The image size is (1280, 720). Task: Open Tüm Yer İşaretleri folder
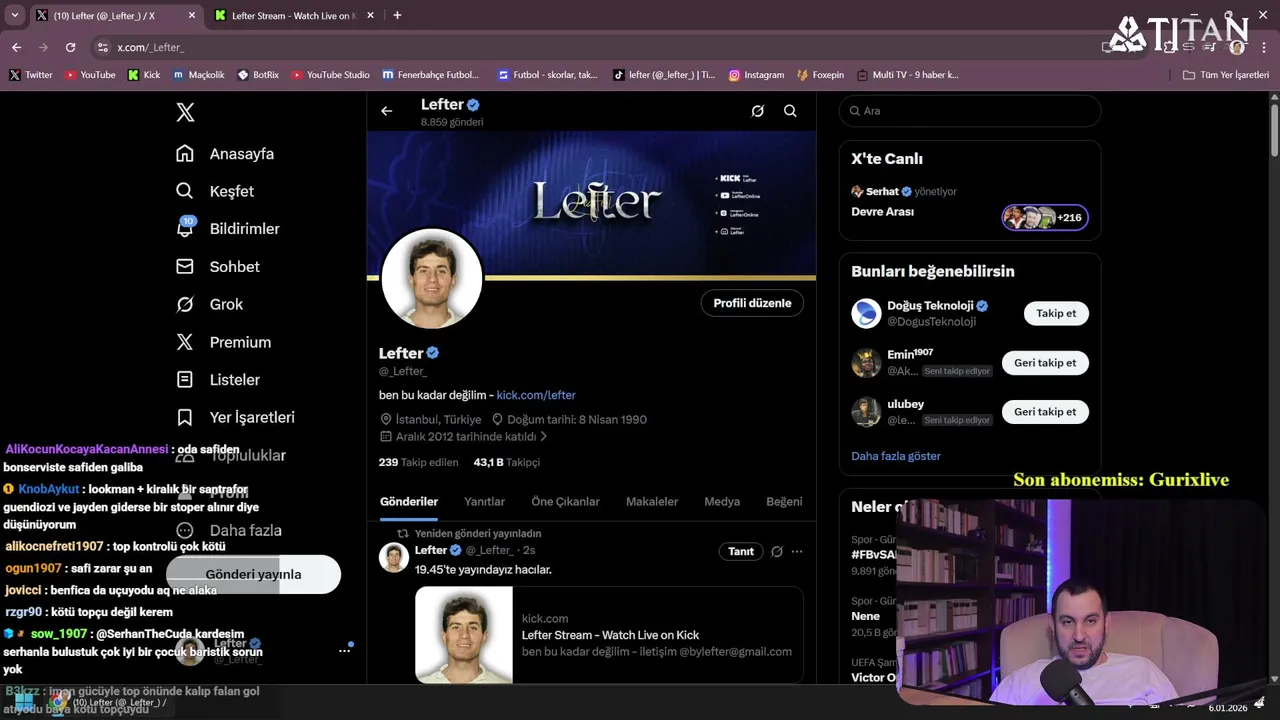pyautogui.click(x=1226, y=75)
